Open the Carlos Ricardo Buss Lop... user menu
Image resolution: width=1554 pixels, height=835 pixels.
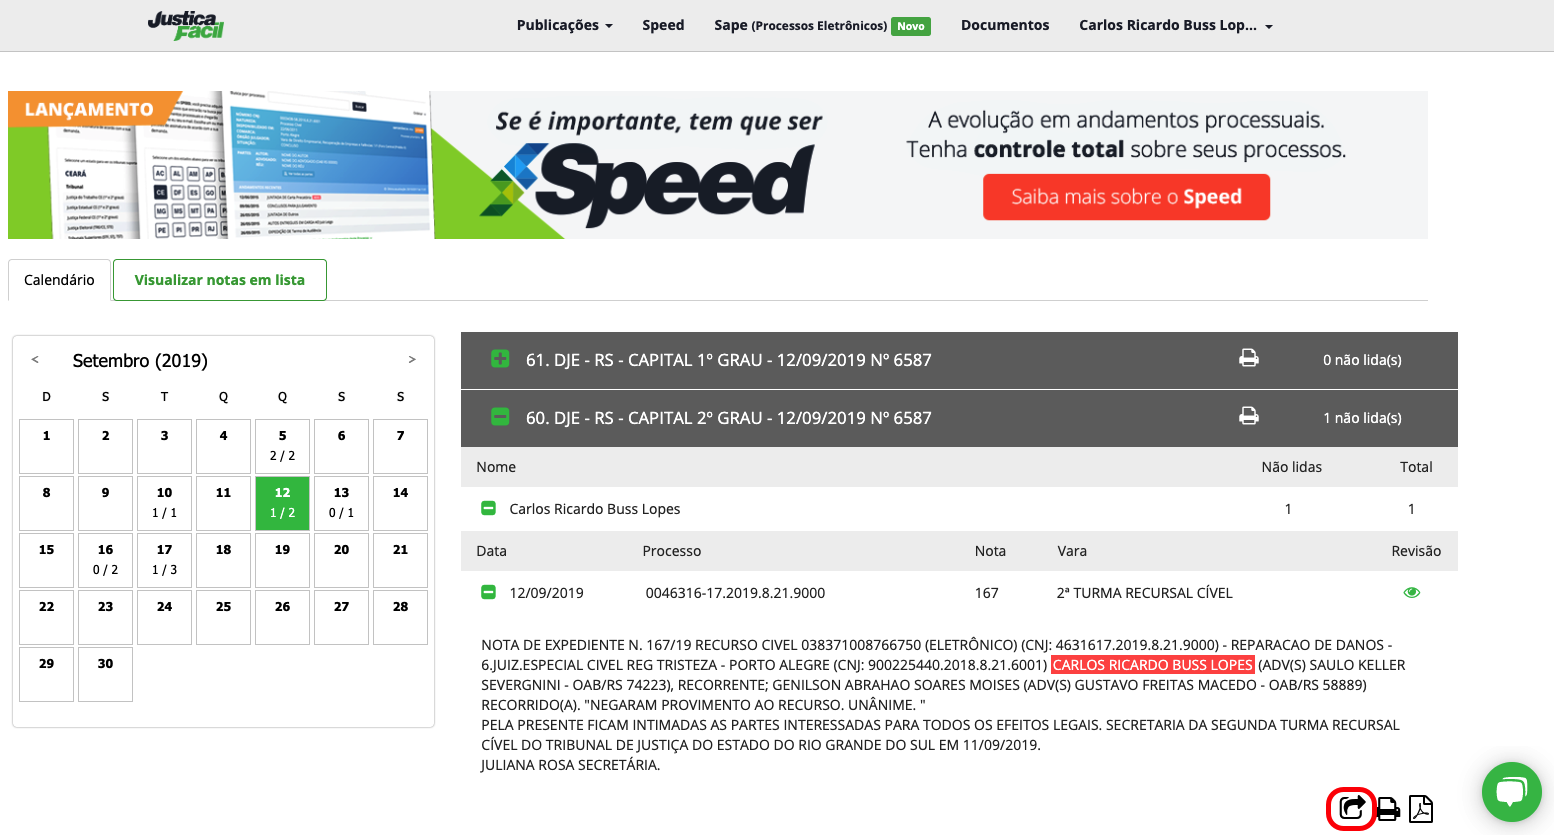[1176, 25]
